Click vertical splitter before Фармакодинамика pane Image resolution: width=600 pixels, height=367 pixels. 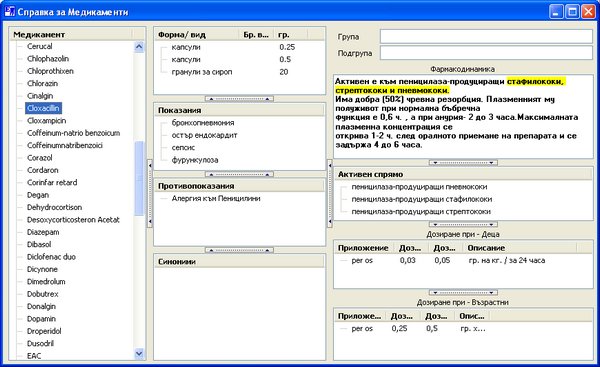tap(329, 193)
